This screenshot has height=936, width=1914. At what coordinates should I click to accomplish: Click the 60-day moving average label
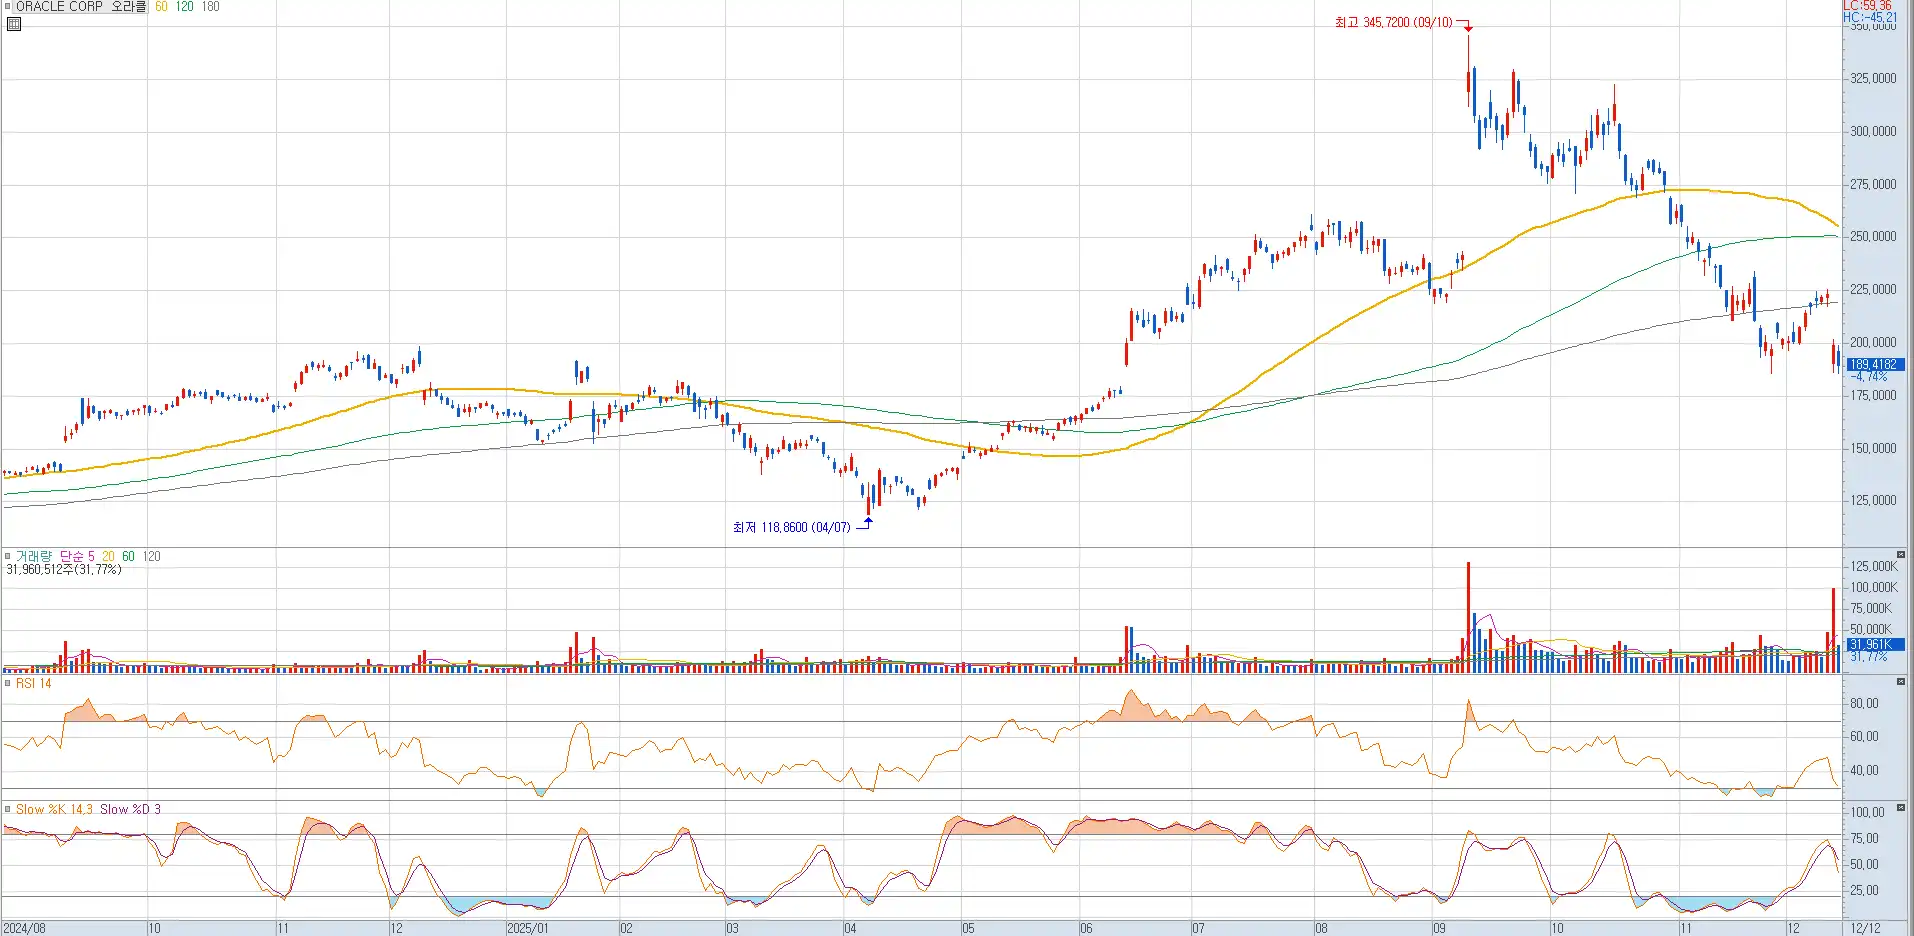tap(161, 7)
